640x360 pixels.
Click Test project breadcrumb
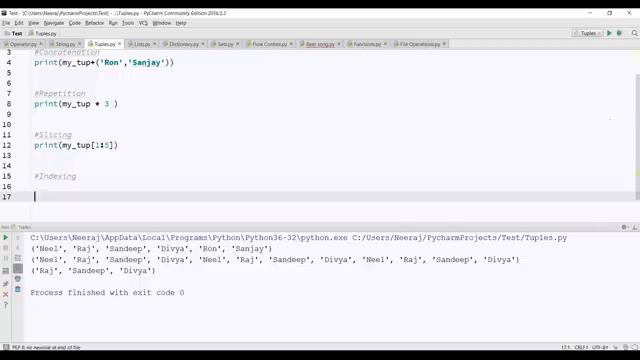click(13, 33)
